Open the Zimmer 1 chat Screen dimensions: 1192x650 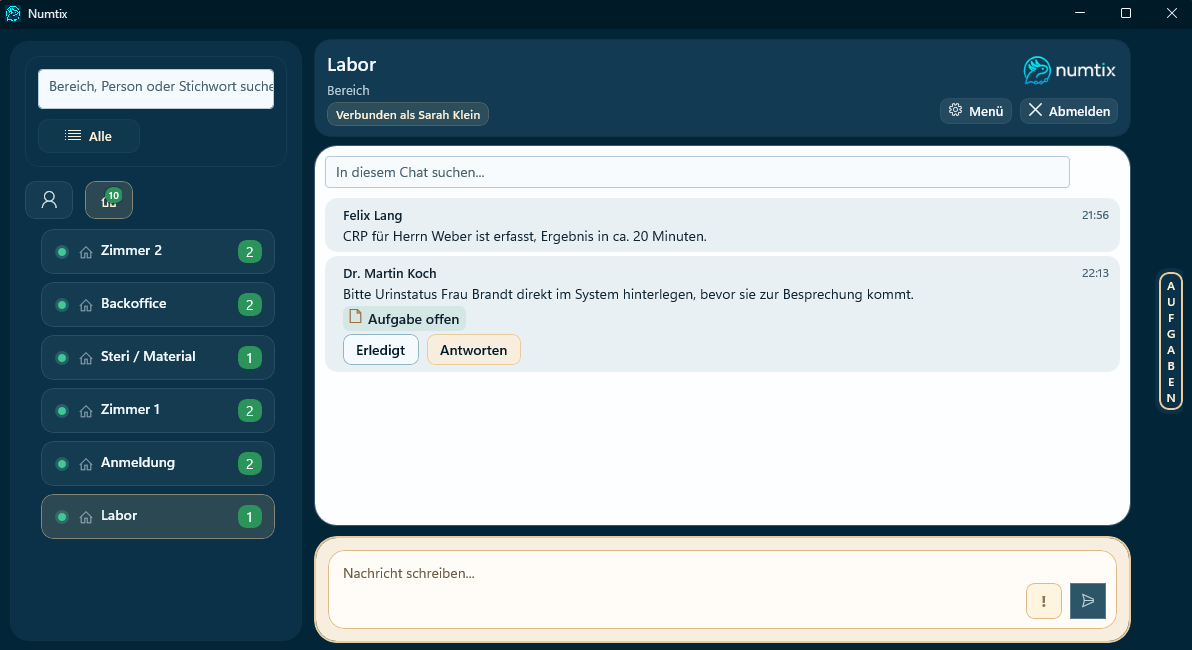[157, 411]
